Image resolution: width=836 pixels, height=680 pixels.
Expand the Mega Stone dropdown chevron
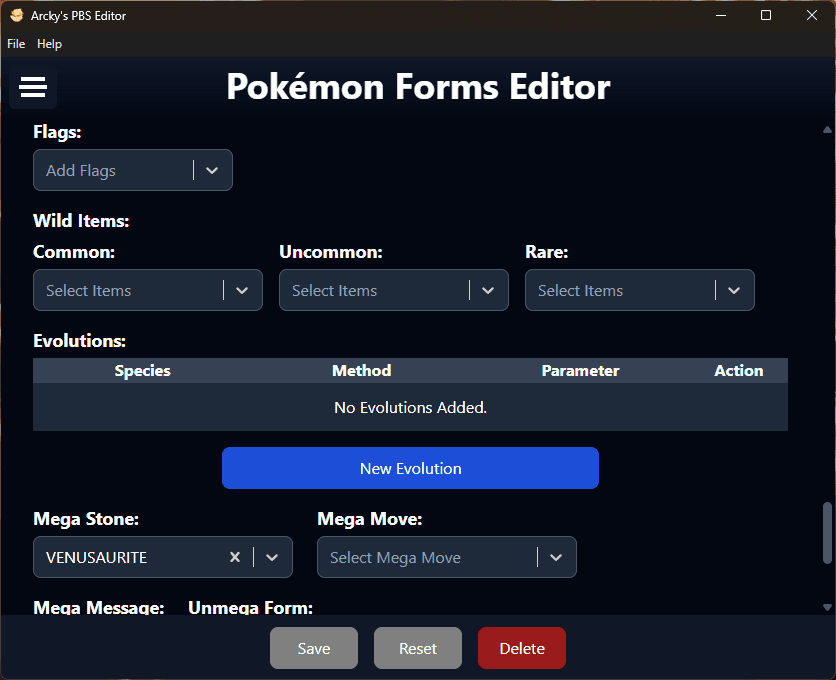(x=272, y=557)
